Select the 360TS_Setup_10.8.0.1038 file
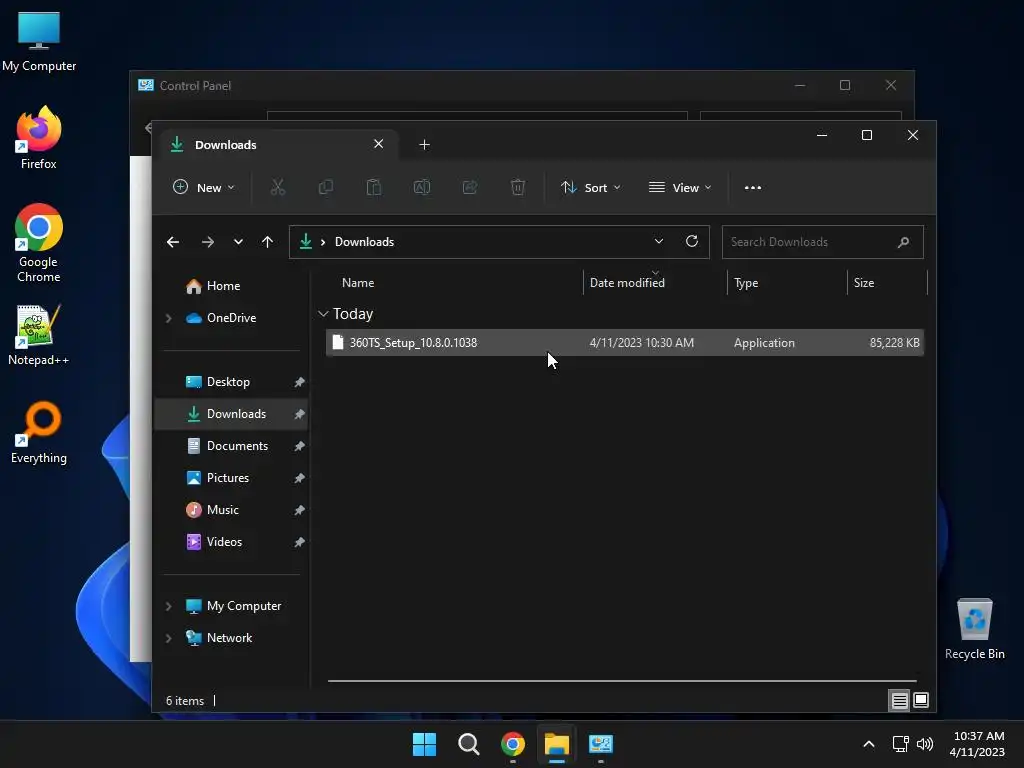This screenshot has width=1024, height=768. tap(625, 343)
